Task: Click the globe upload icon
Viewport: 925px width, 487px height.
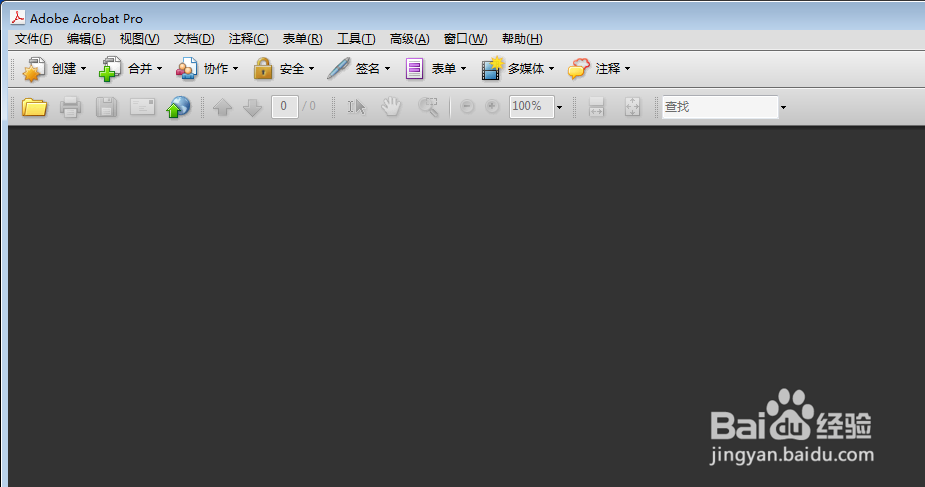Action: tap(178, 107)
